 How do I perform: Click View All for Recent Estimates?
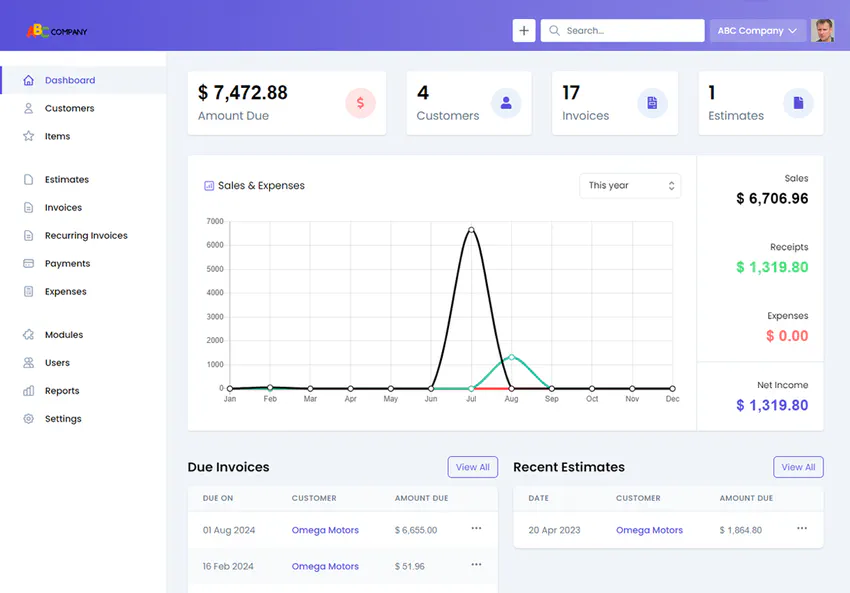pos(798,467)
